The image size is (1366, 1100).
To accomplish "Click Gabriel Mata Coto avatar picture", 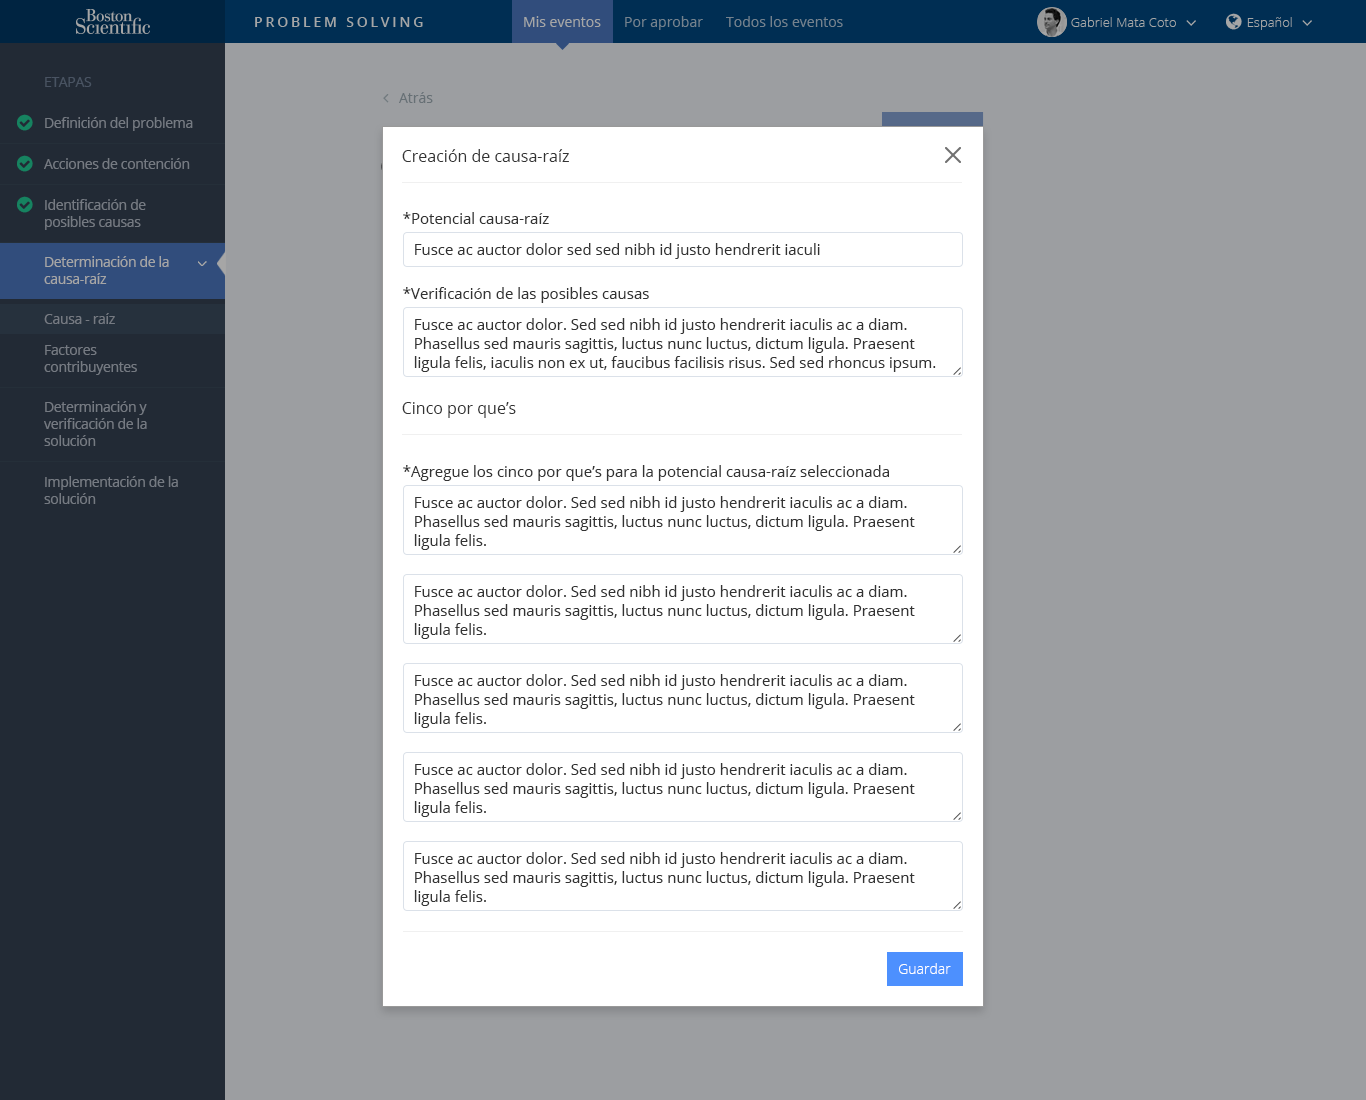I will click(x=1051, y=22).
